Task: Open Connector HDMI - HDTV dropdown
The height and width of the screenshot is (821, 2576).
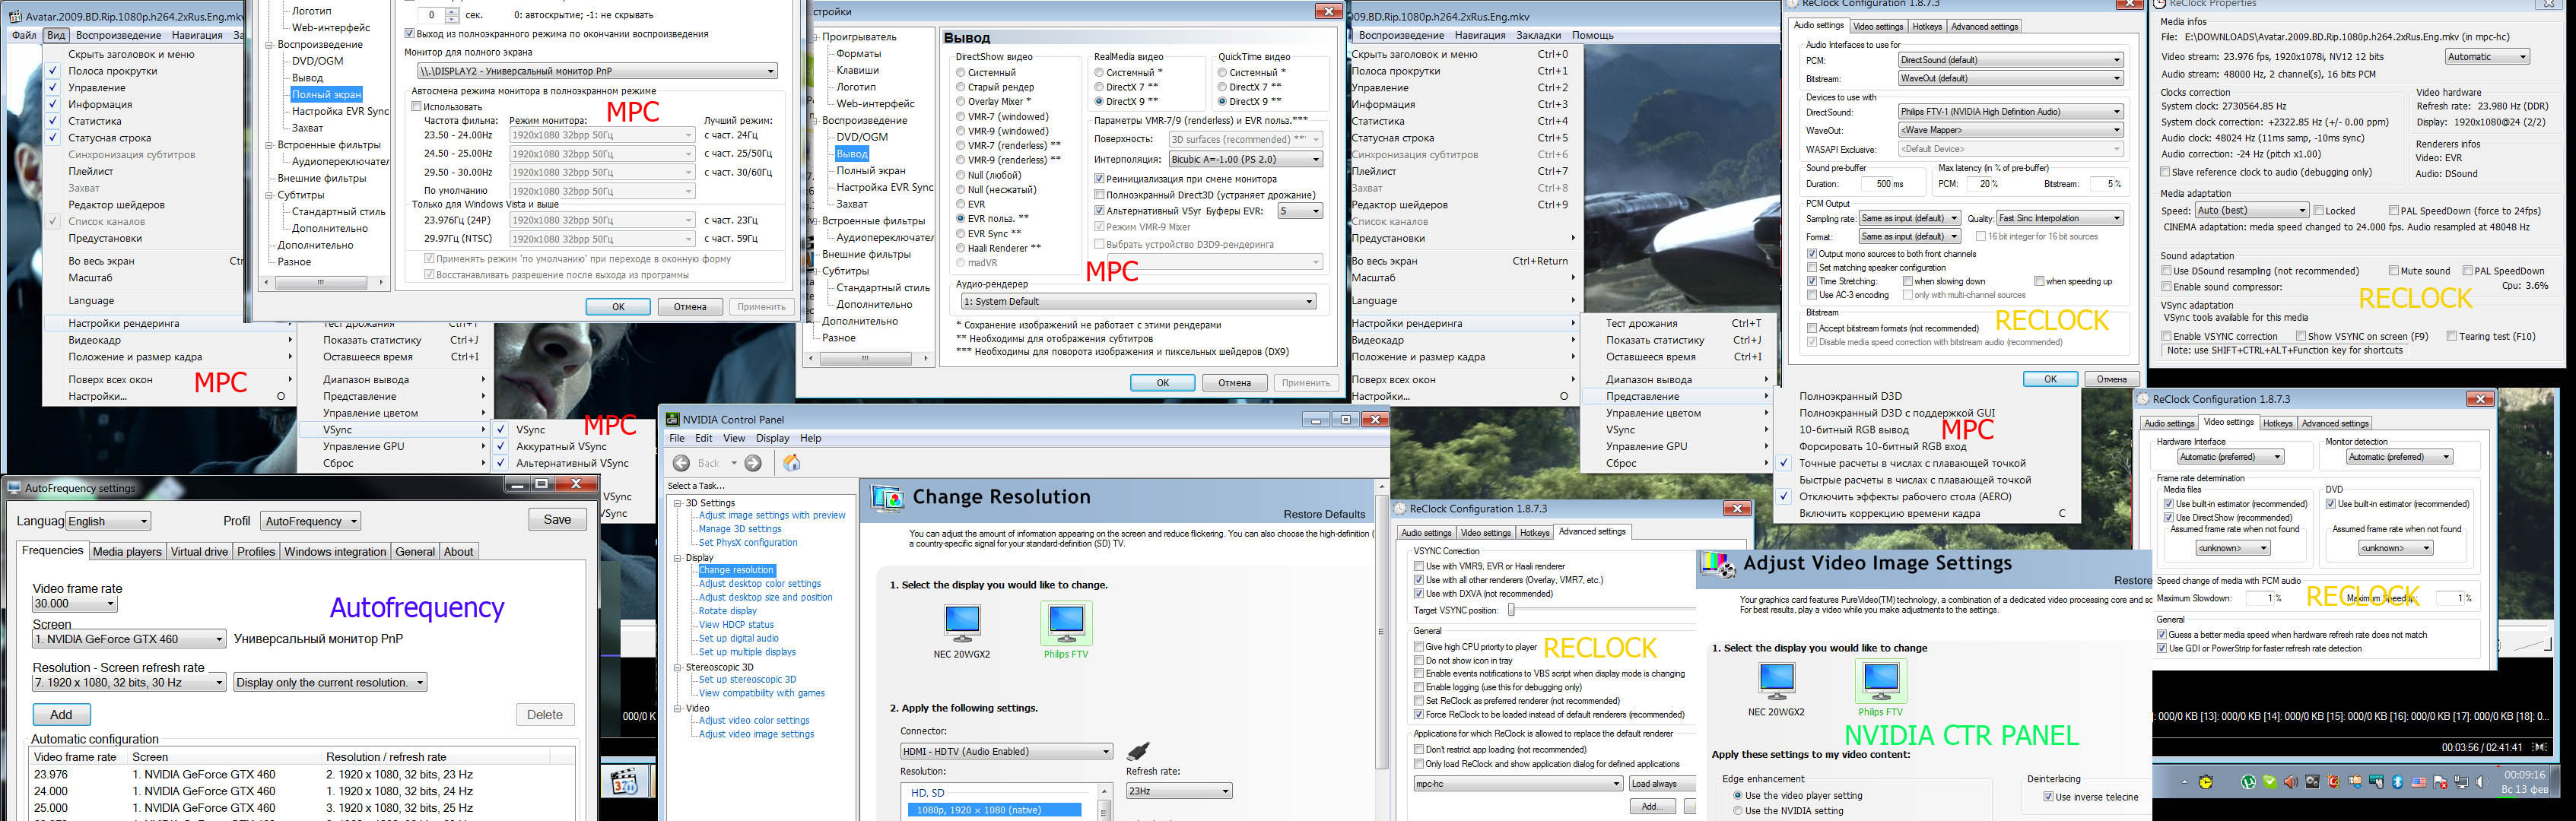Action: click(1006, 751)
